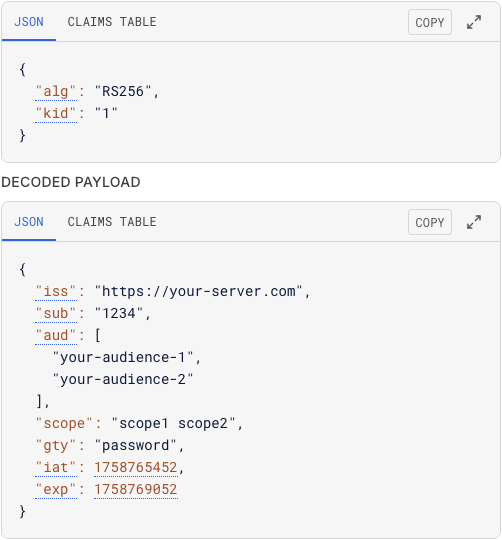Click the iat timestamp value 1758765452
The image size is (502, 540).
pyautogui.click(x=136, y=468)
